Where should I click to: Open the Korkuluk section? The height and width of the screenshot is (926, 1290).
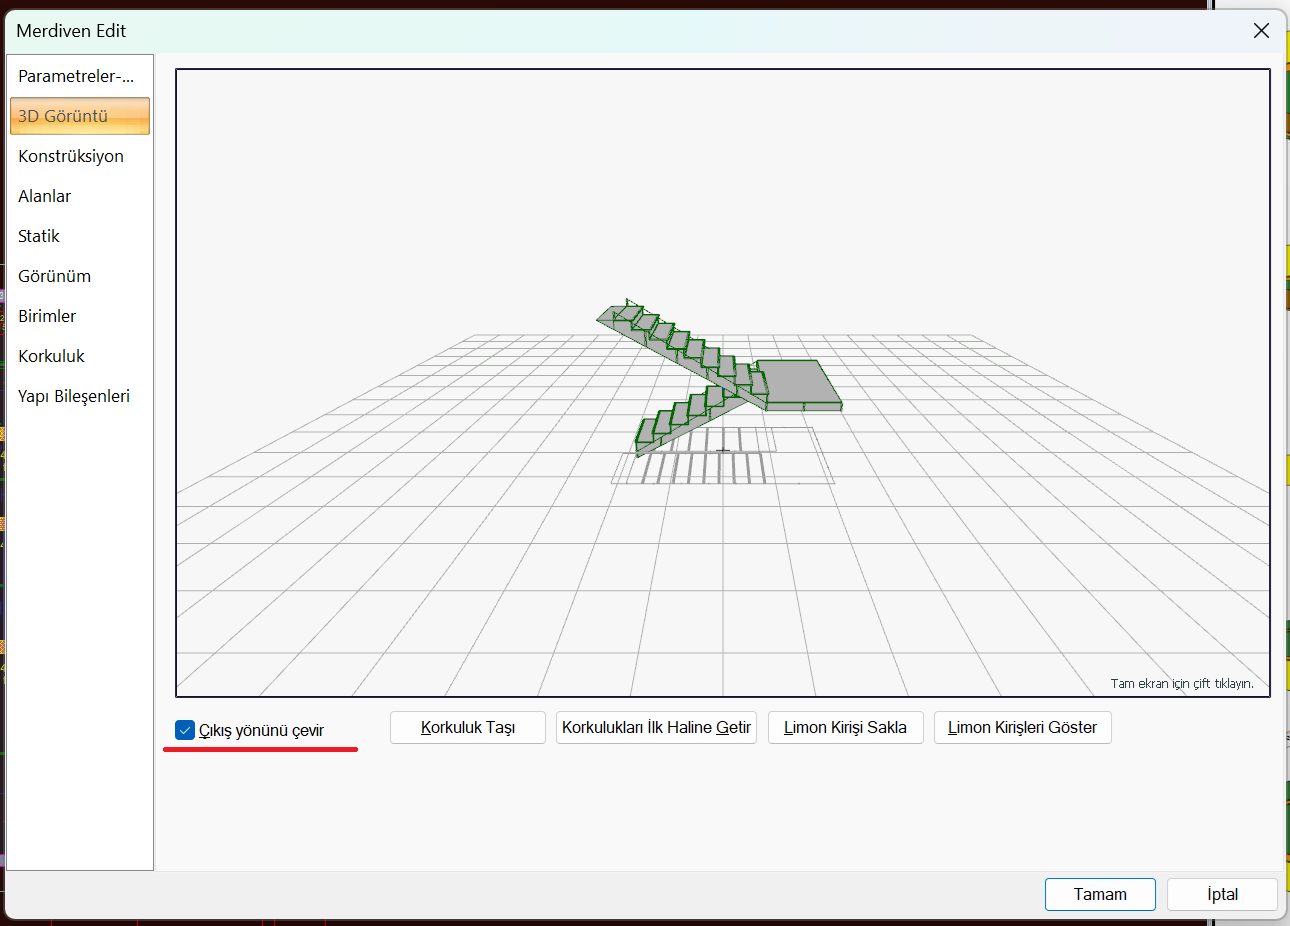pyautogui.click(x=52, y=356)
